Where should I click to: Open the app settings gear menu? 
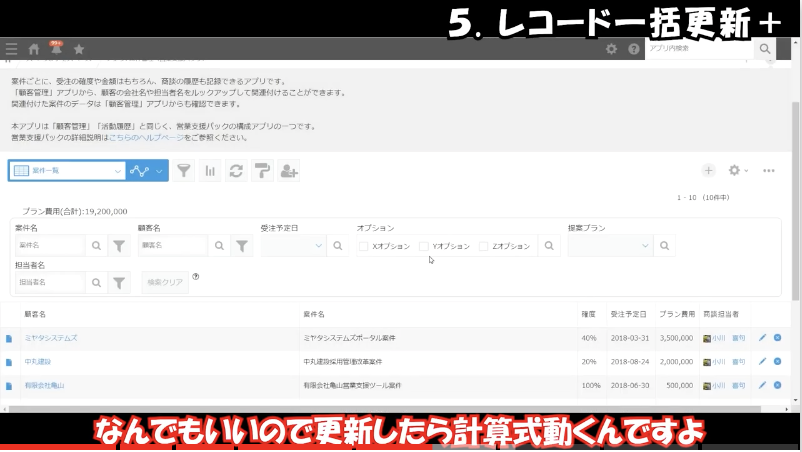pos(738,171)
